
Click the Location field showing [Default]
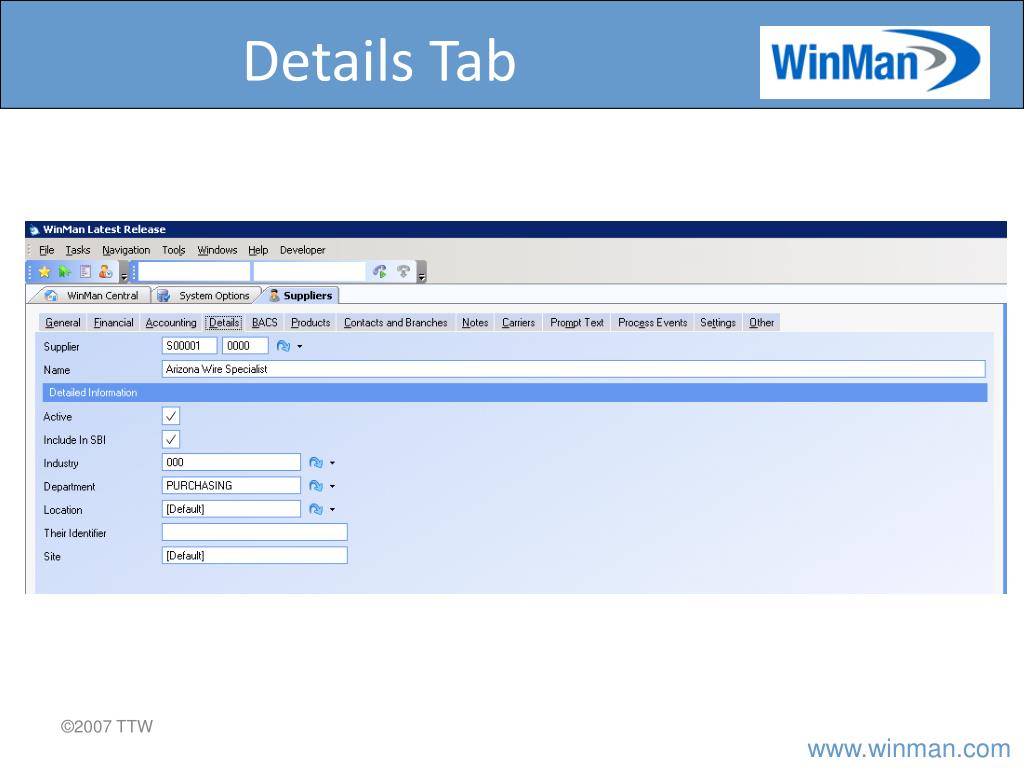click(231, 509)
